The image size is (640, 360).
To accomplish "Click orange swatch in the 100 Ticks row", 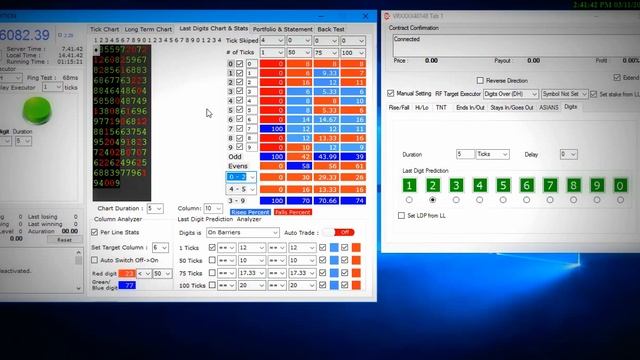I will point(356,285).
